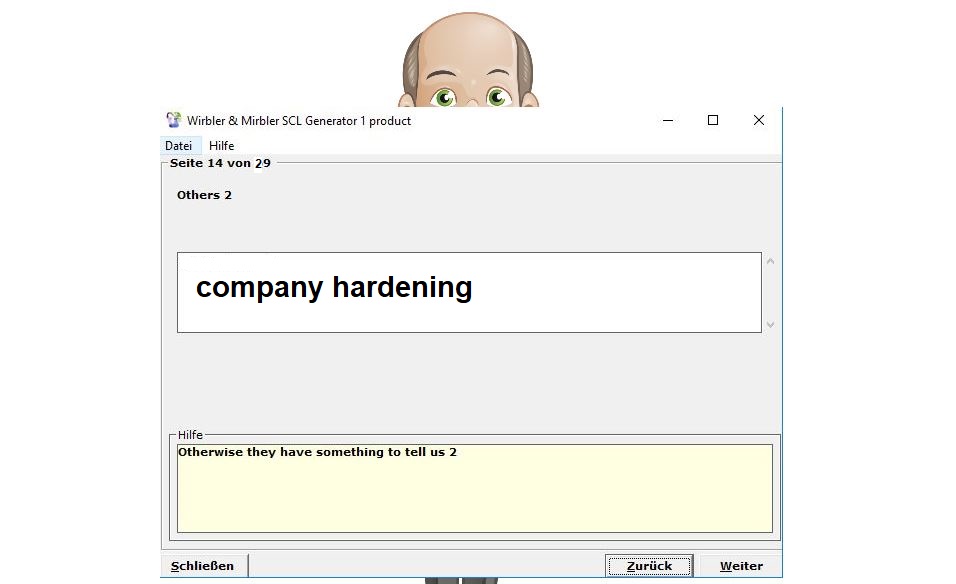Click the cartoon character's bald head
Image resolution: width=956 pixels, height=584 pixels.
pos(468,40)
